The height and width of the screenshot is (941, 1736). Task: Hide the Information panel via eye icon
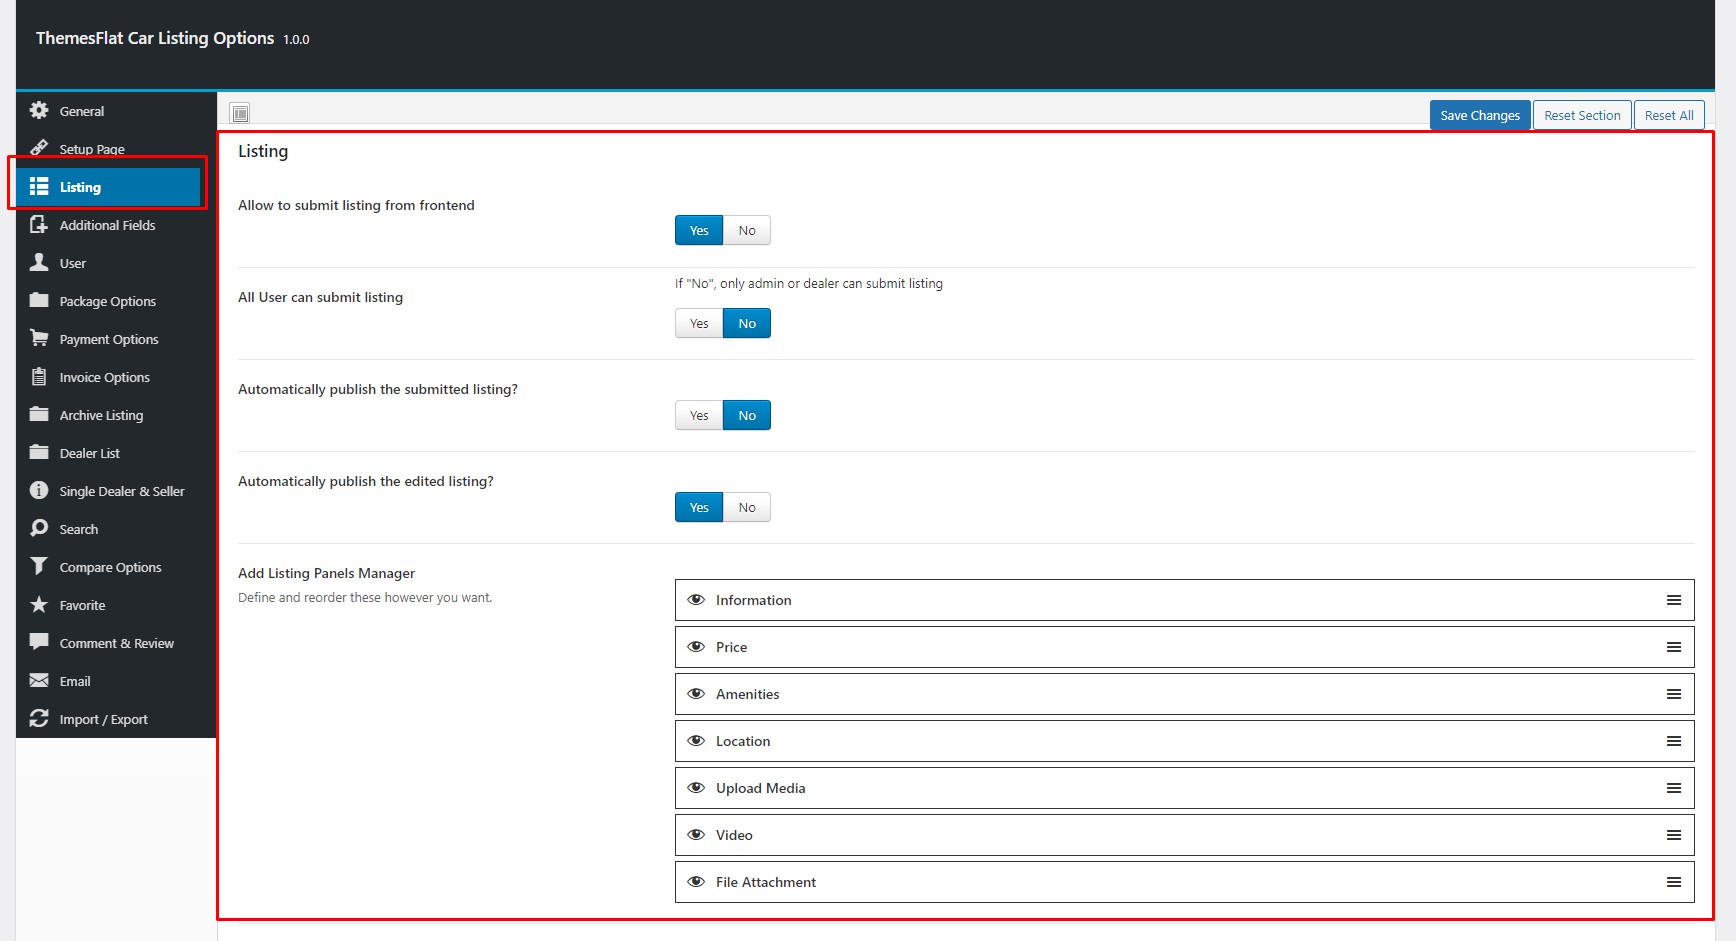pos(696,600)
